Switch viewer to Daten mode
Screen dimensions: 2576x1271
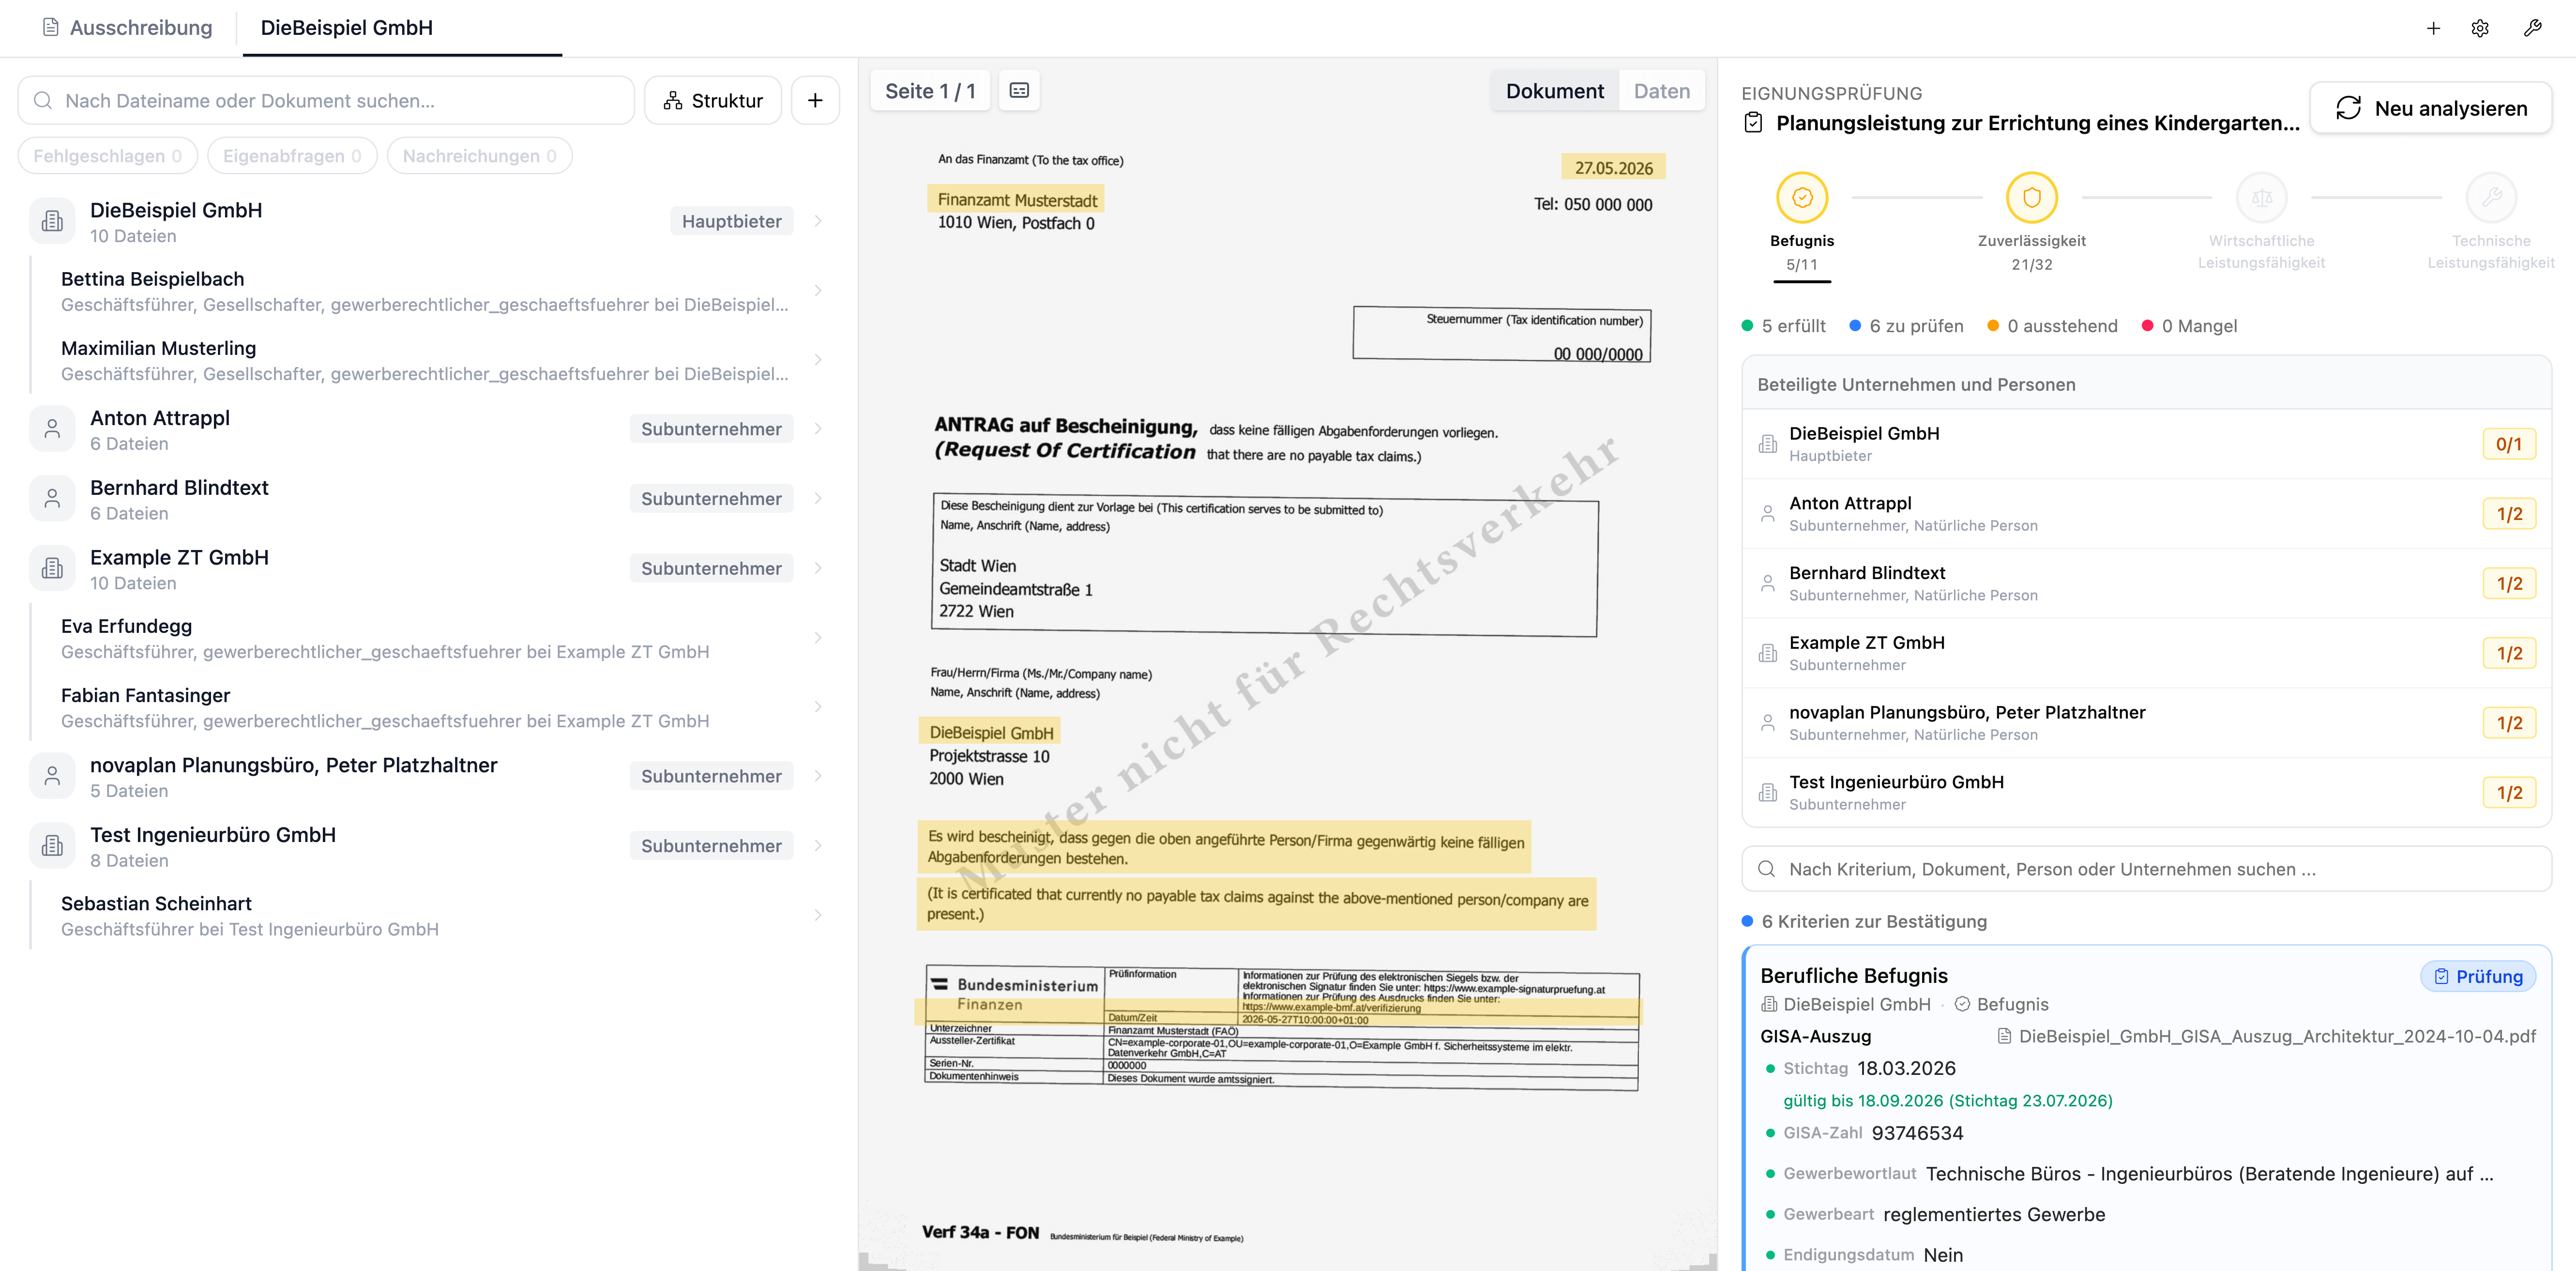point(1662,91)
